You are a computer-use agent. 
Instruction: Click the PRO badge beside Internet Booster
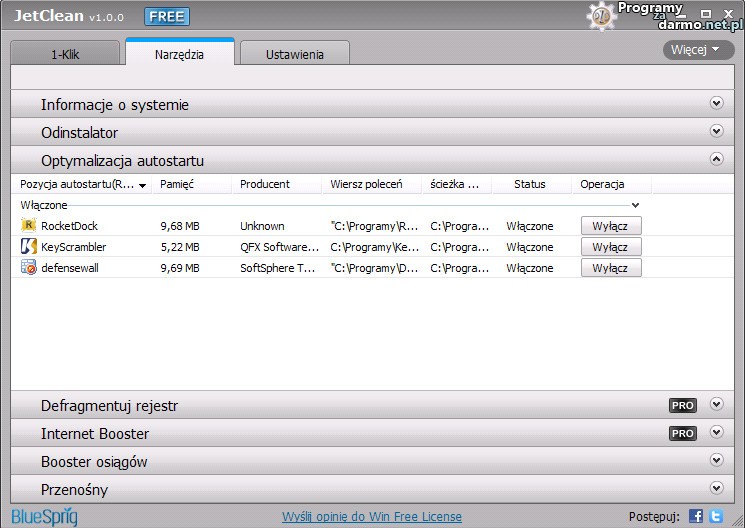click(682, 434)
